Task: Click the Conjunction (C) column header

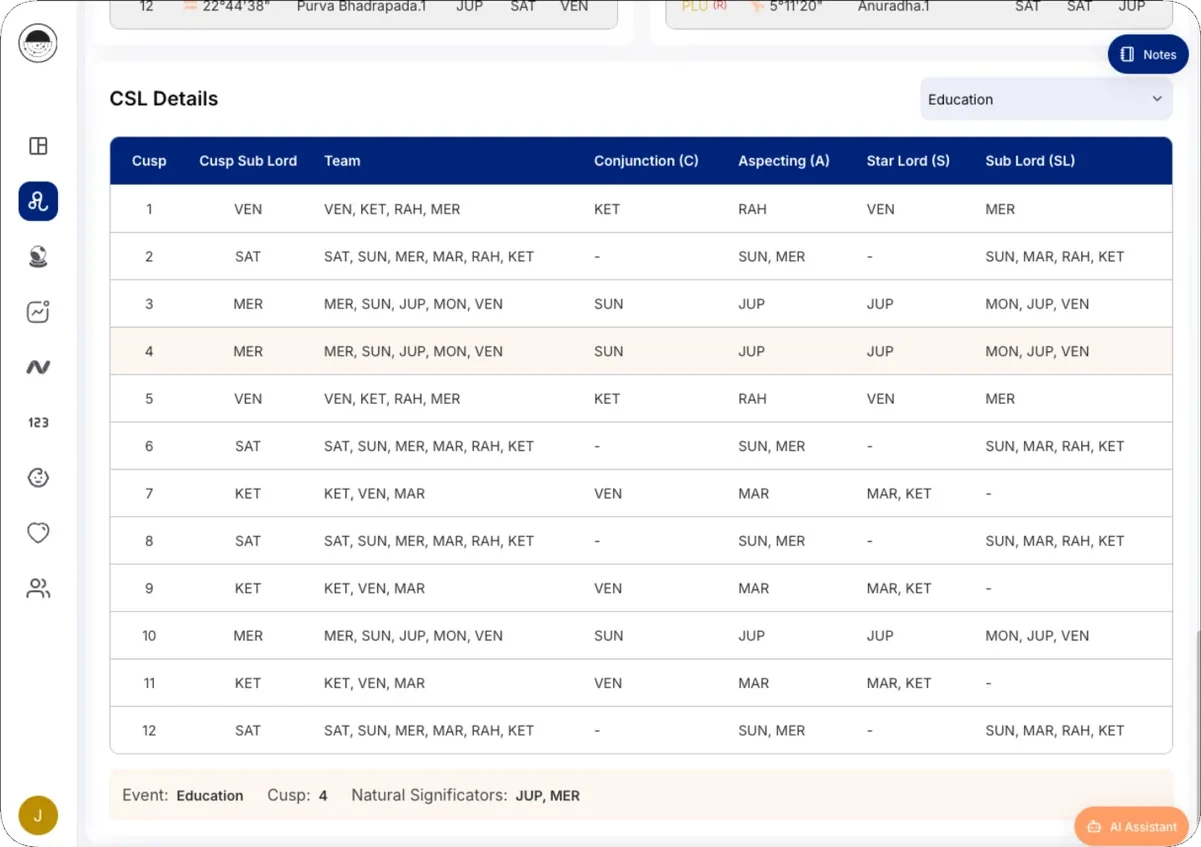Action: click(x=646, y=161)
